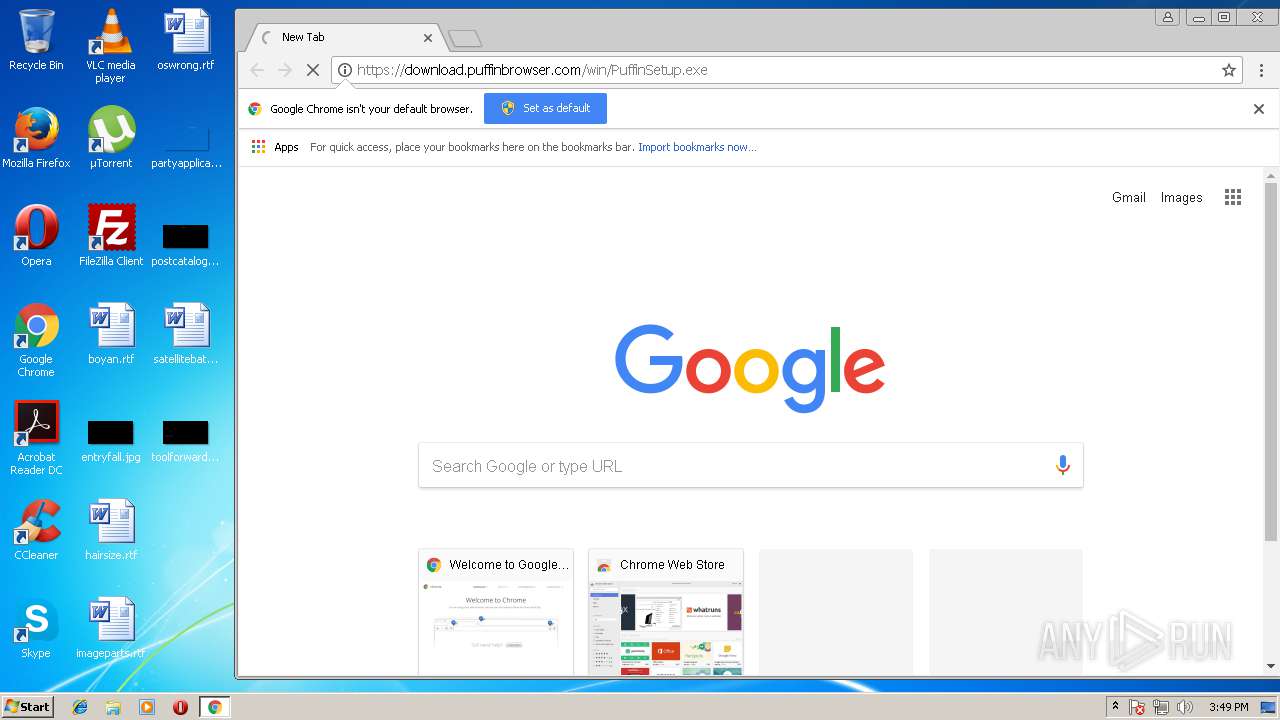The height and width of the screenshot is (720, 1280).
Task: View site information icon in address bar
Action: point(345,70)
